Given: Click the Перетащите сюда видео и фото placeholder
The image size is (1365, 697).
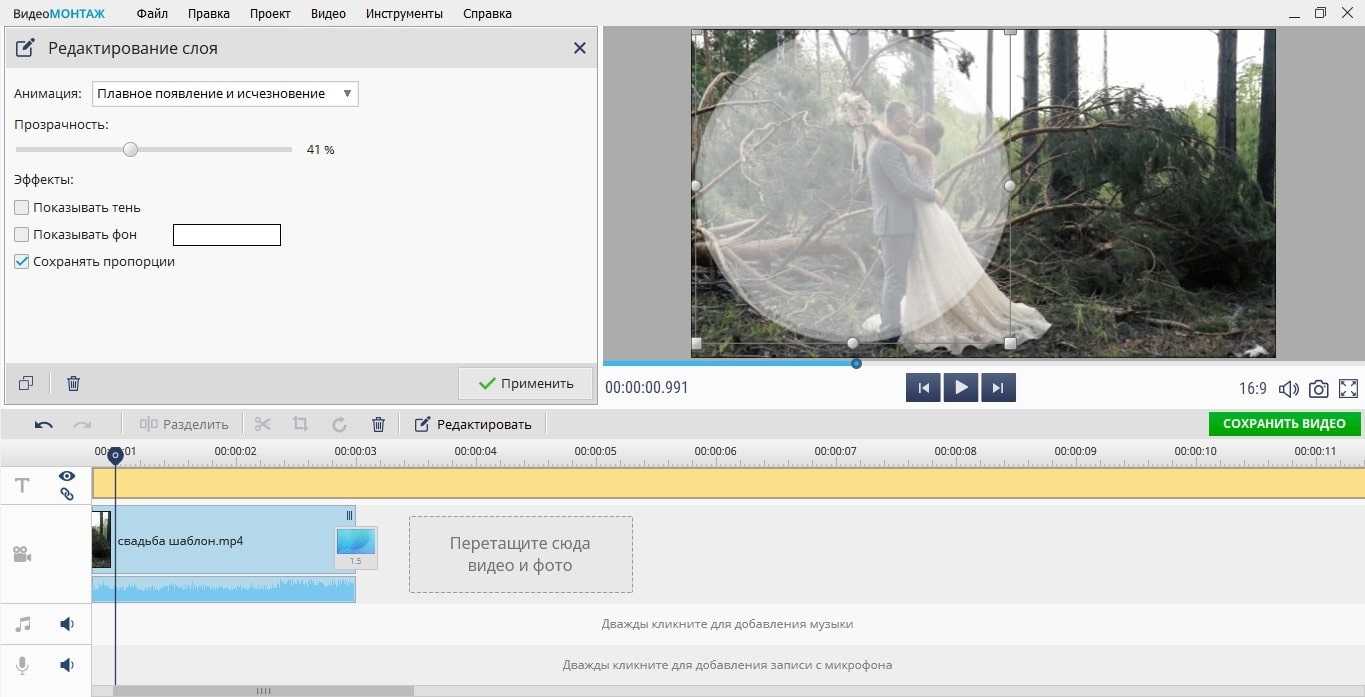Looking at the screenshot, I should [x=520, y=554].
